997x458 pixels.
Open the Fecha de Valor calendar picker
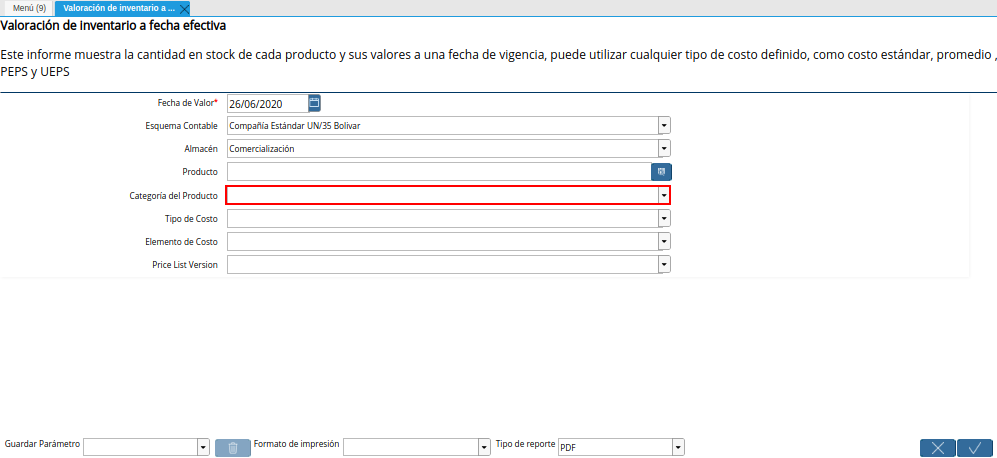click(314, 103)
